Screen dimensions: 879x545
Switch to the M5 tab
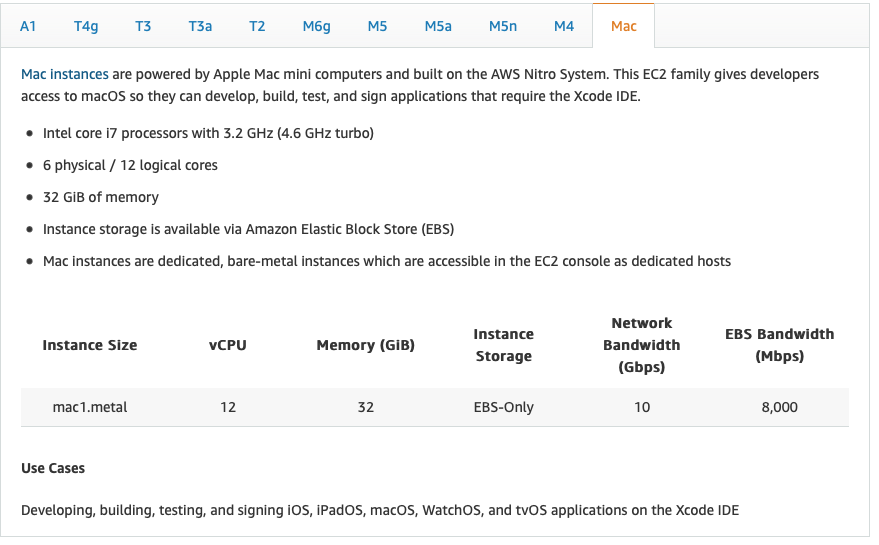click(x=377, y=26)
